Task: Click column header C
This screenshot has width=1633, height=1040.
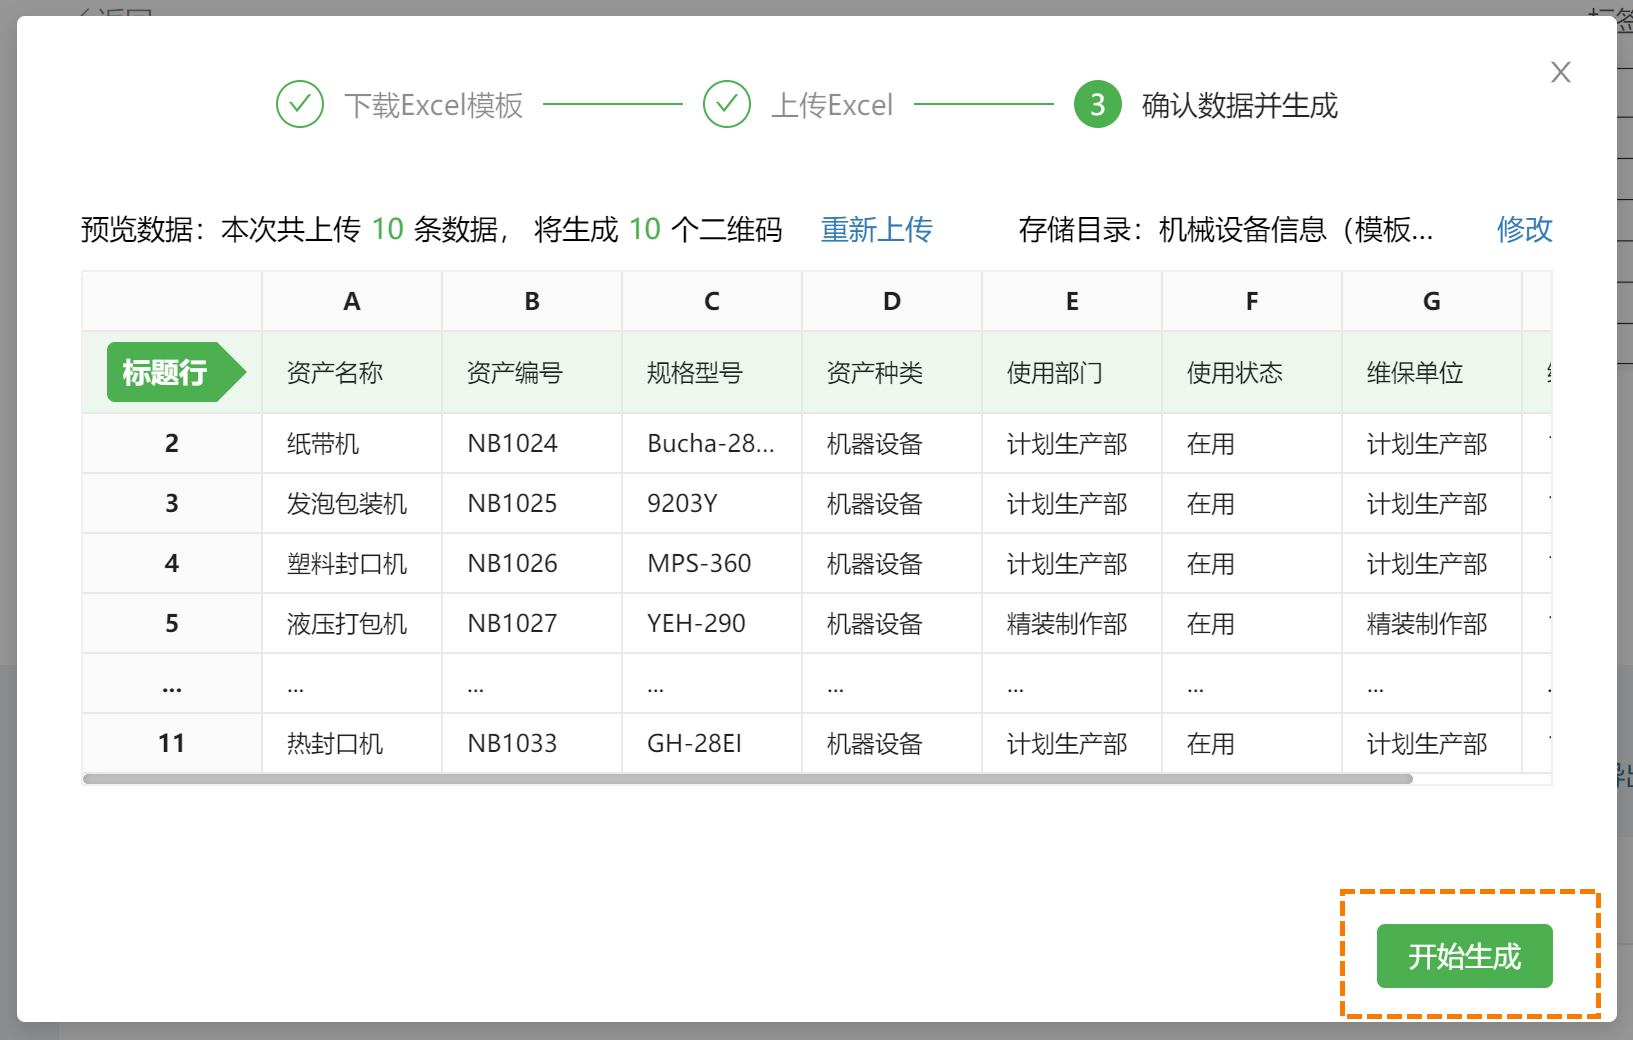Action: point(712,301)
